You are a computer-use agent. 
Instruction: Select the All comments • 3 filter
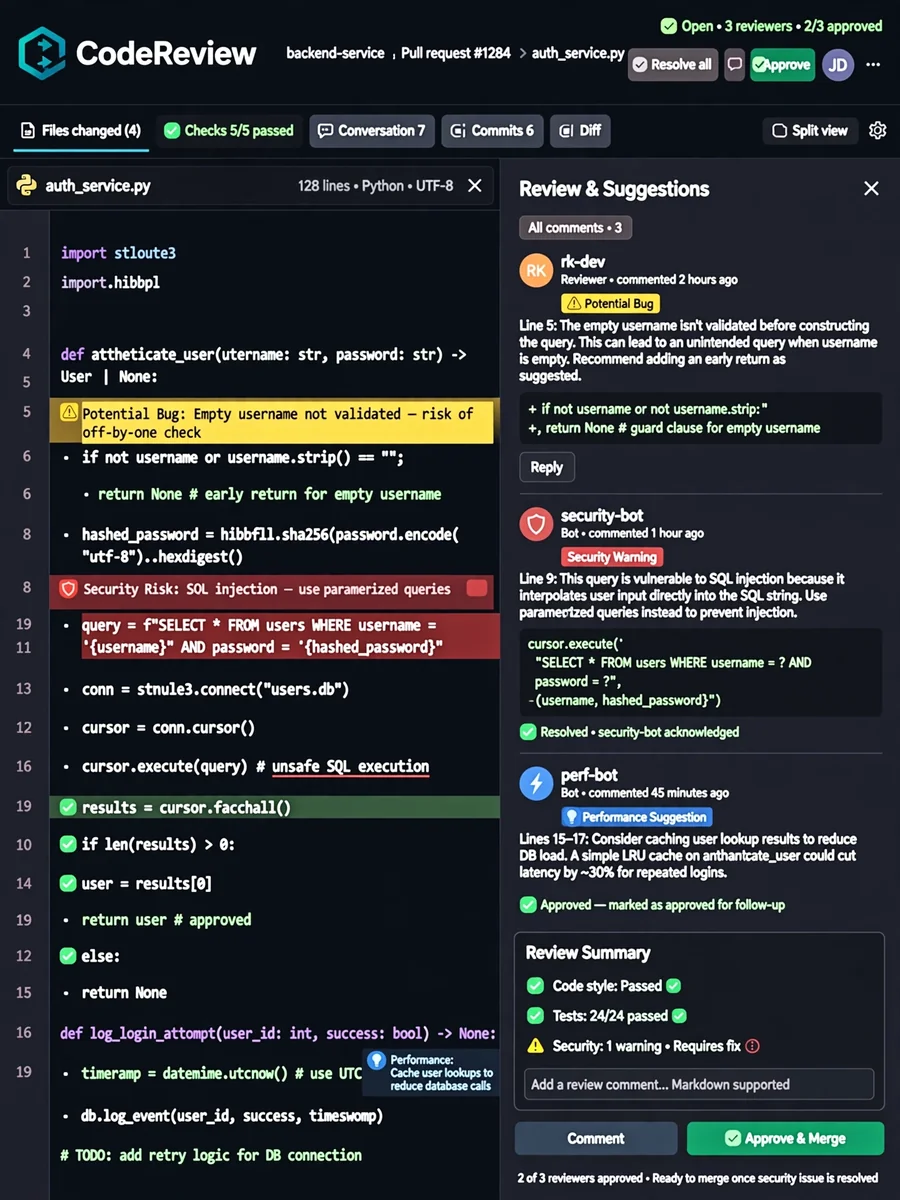575,227
